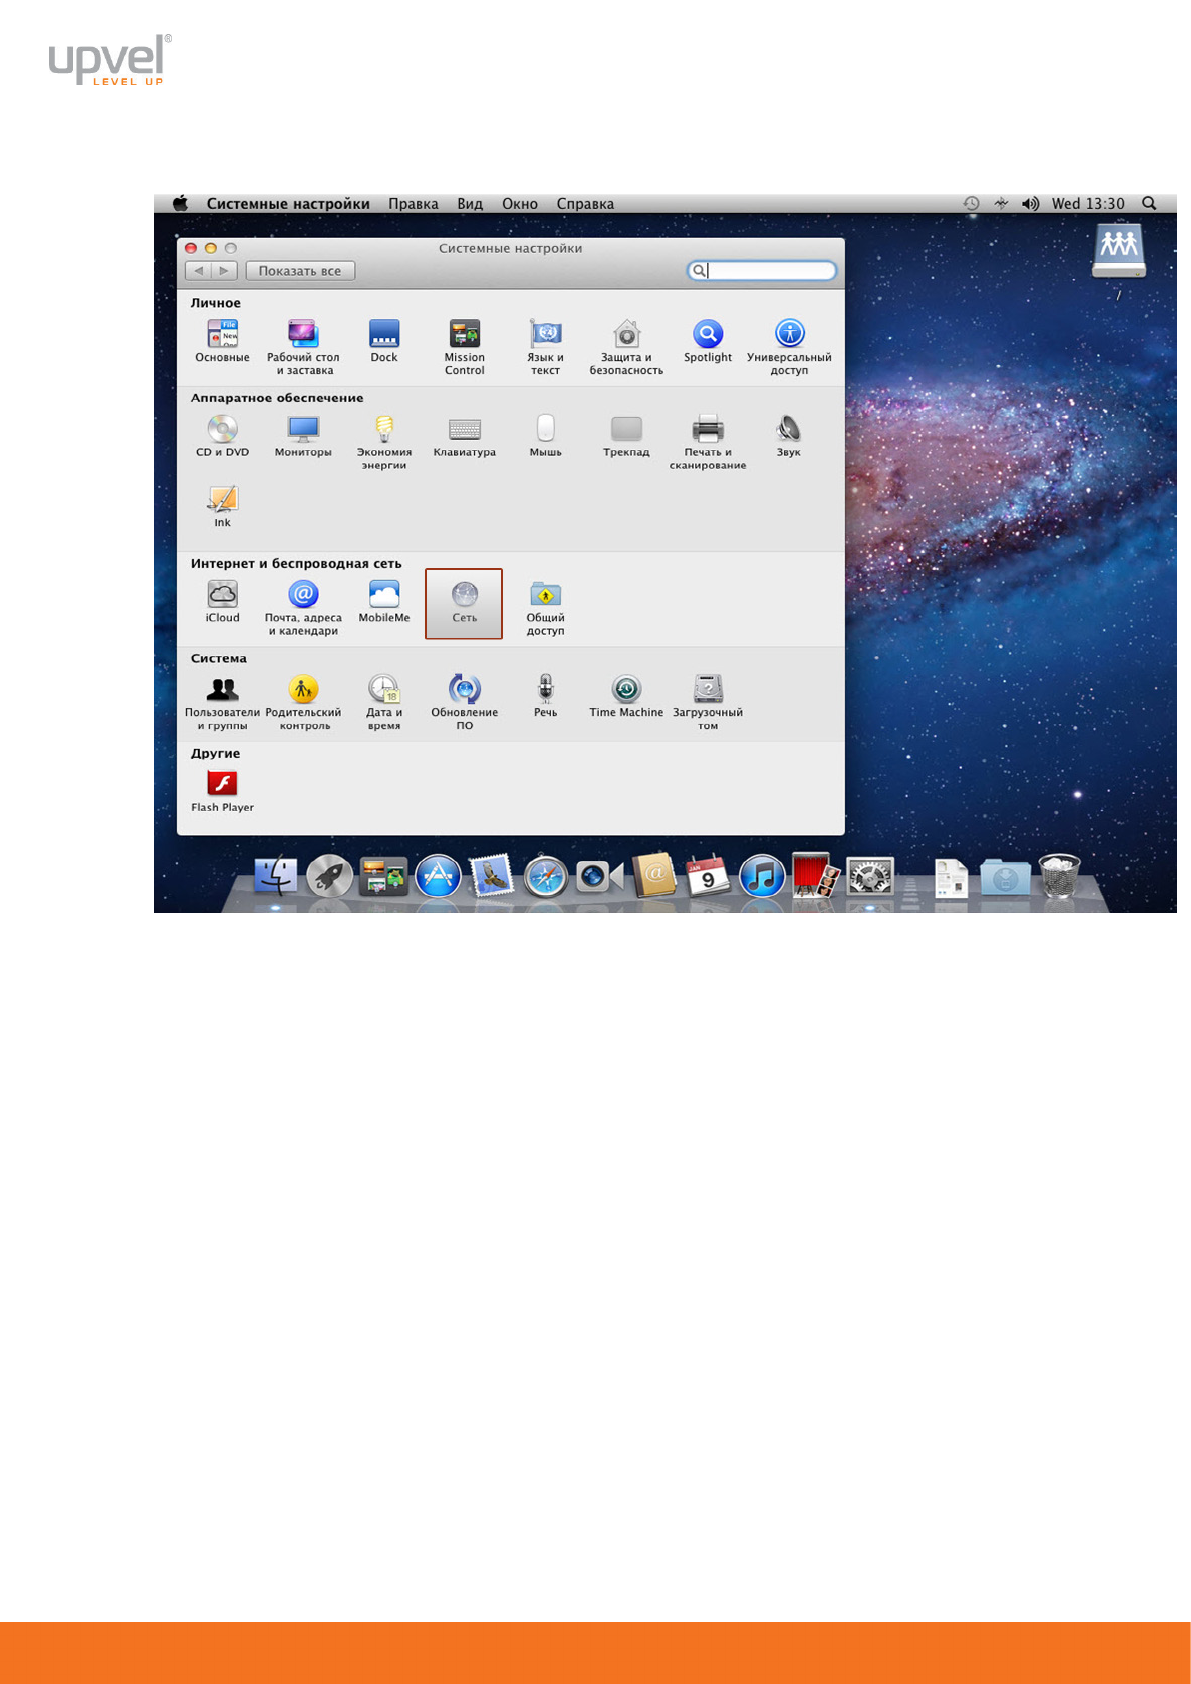Image resolution: width=1191 pixels, height=1684 pixels.
Task: Click the back navigation arrow button
Action: point(199,271)
